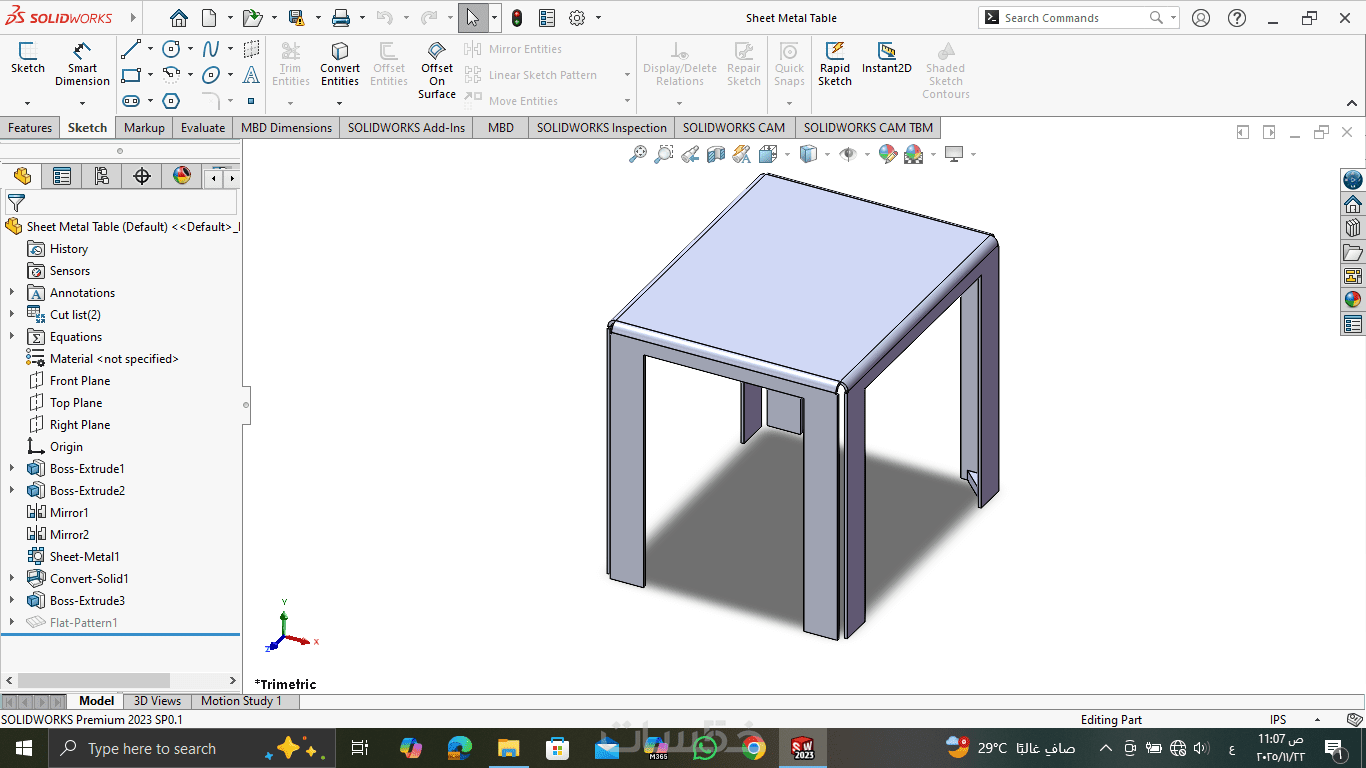Viewport: 1366px width, 768px height.
Task: Expand the Convert-Solid1 feature
Action: click(x=12, y=579)
